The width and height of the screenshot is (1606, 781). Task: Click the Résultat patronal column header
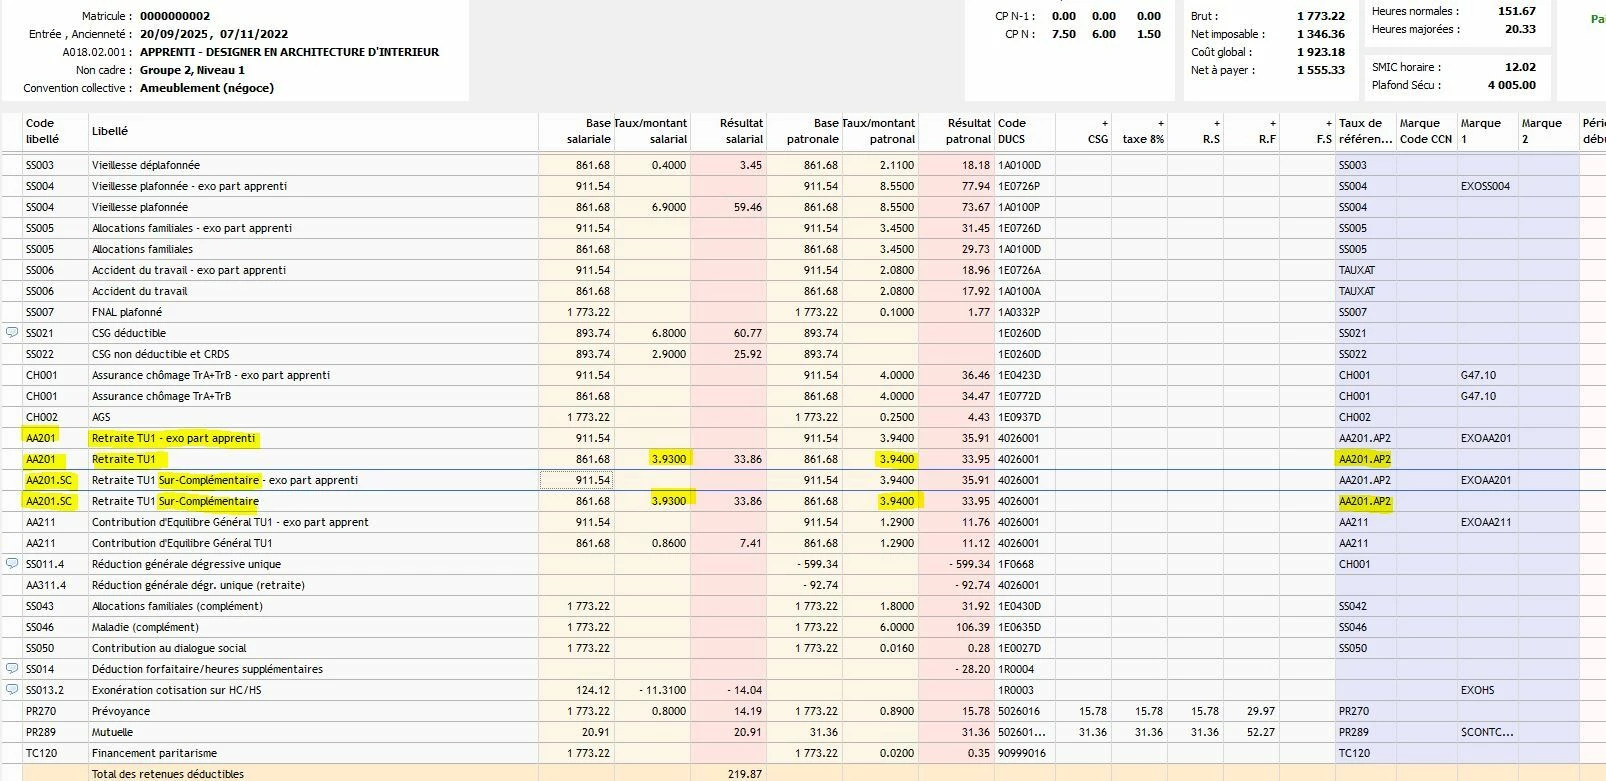[956, 131]
